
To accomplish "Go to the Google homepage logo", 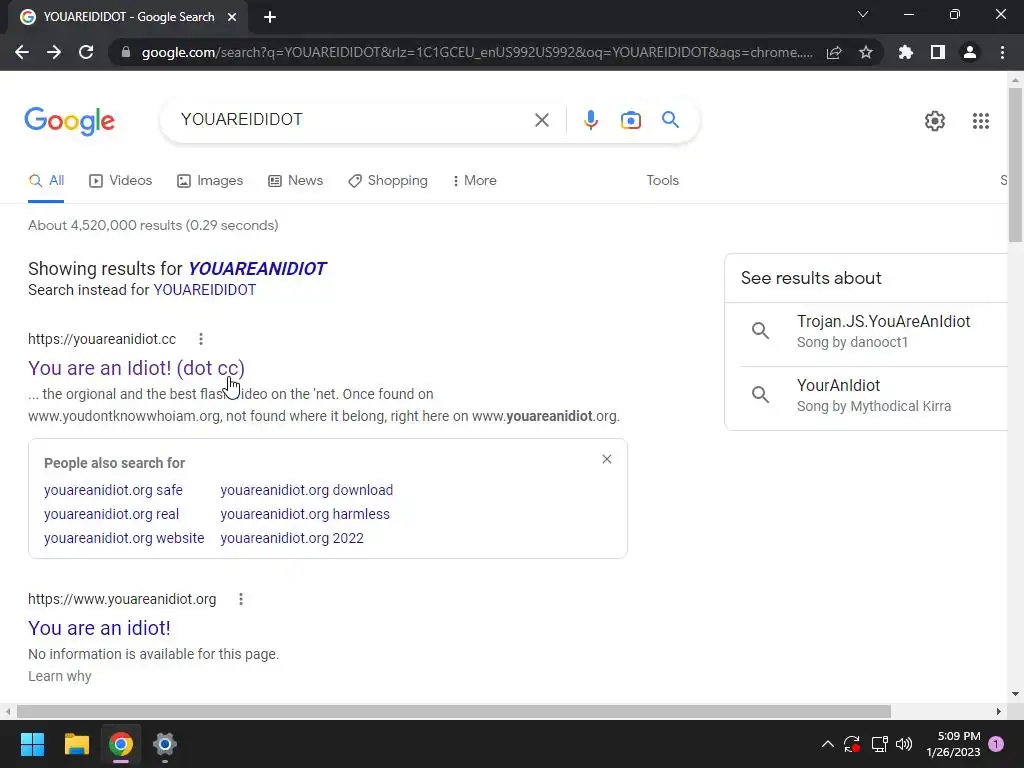I will pos(70,121).
